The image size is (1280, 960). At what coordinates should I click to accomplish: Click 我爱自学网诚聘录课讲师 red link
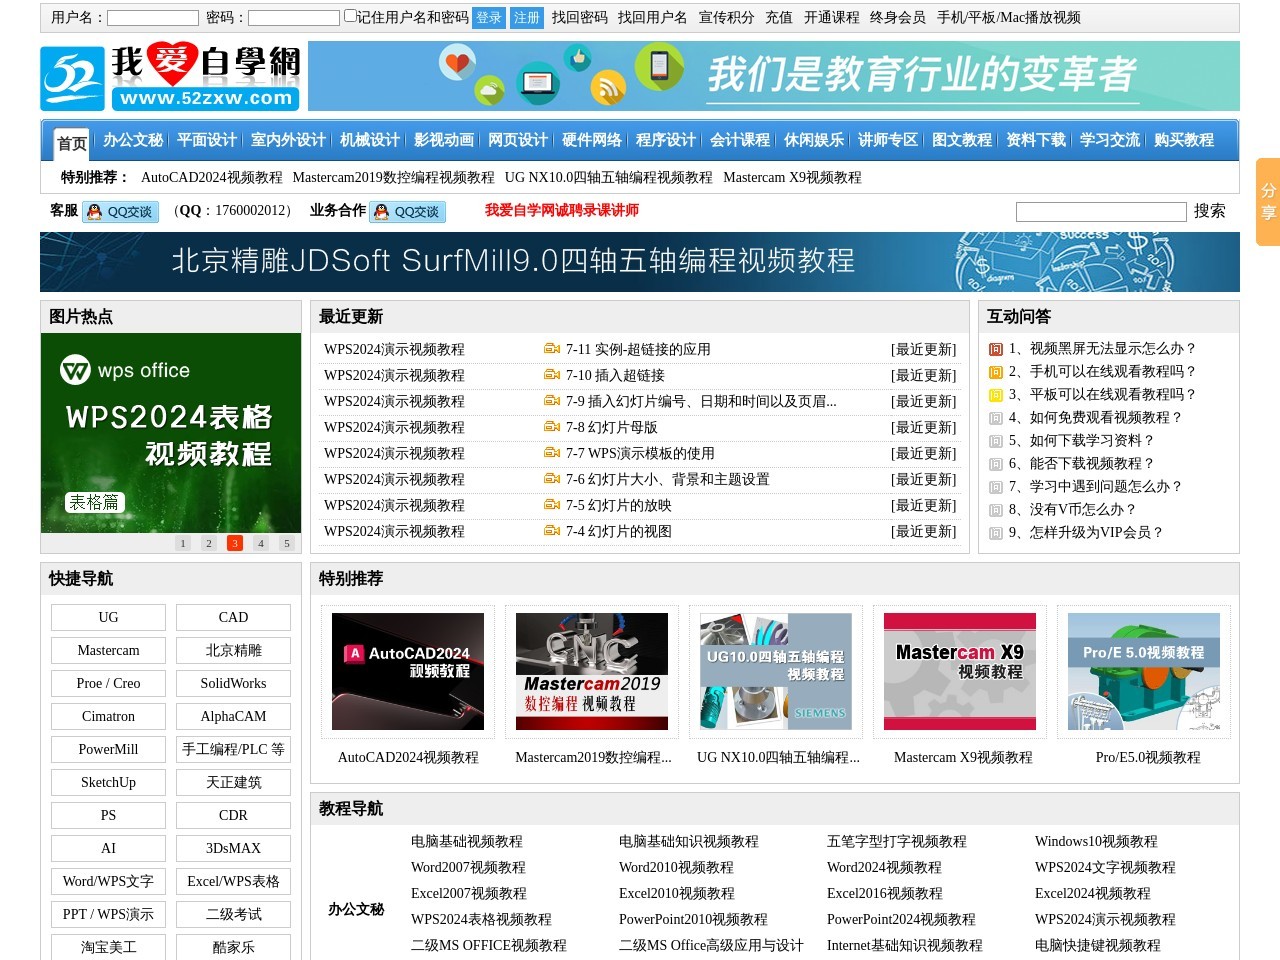click(x=562, y=210)
